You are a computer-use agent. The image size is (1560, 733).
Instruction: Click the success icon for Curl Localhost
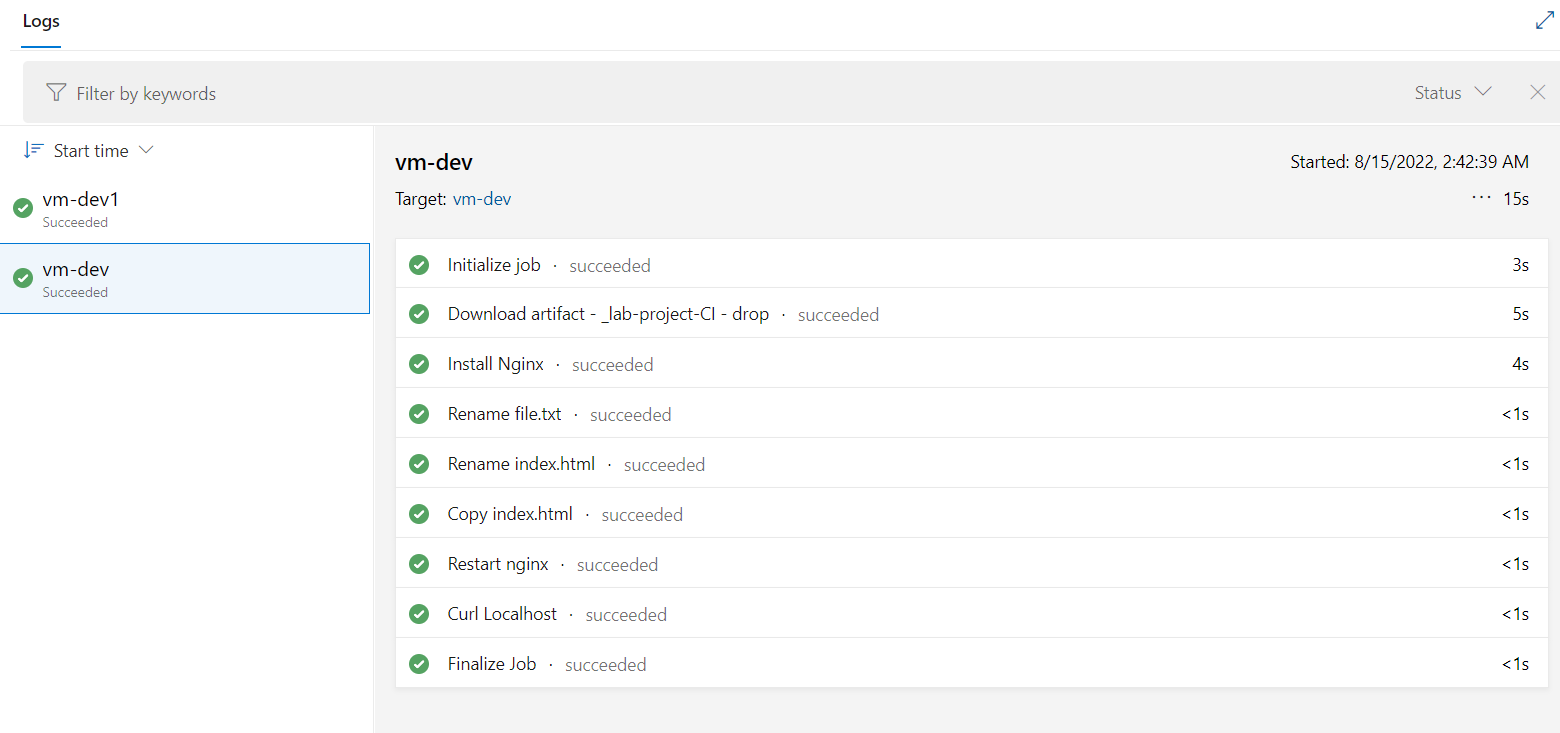pos(419,614)
